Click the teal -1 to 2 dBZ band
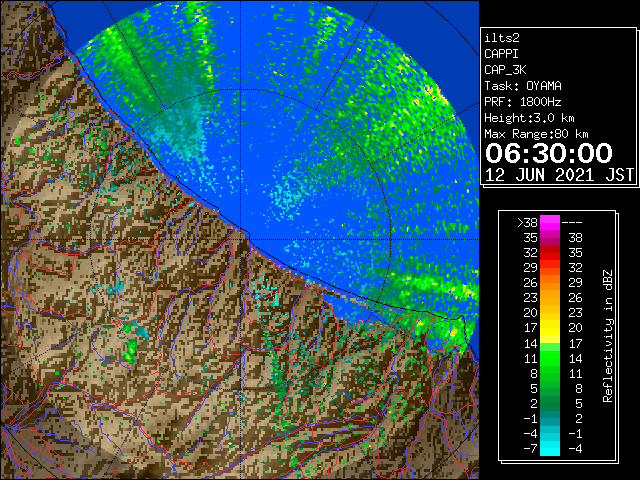The height and width of the screenshot is (480, 640). click(550, 418)
